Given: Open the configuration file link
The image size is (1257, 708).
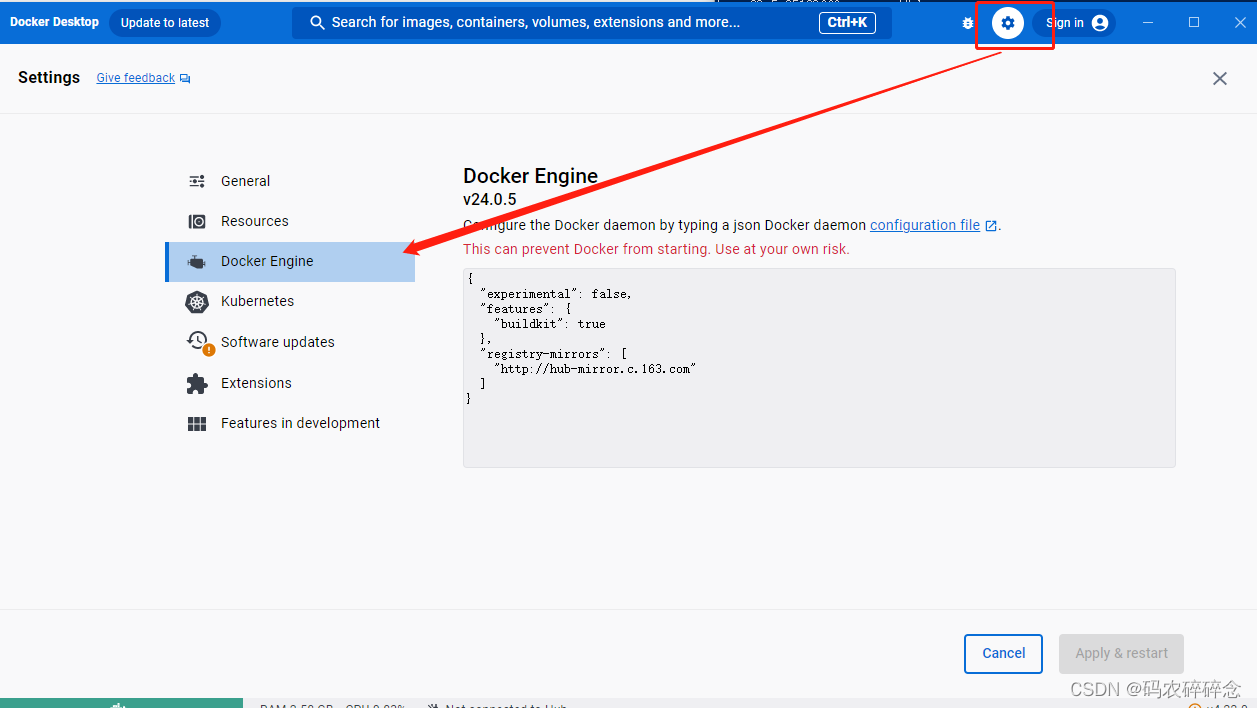Looking at the screenshot, I should tap(925, 225).
